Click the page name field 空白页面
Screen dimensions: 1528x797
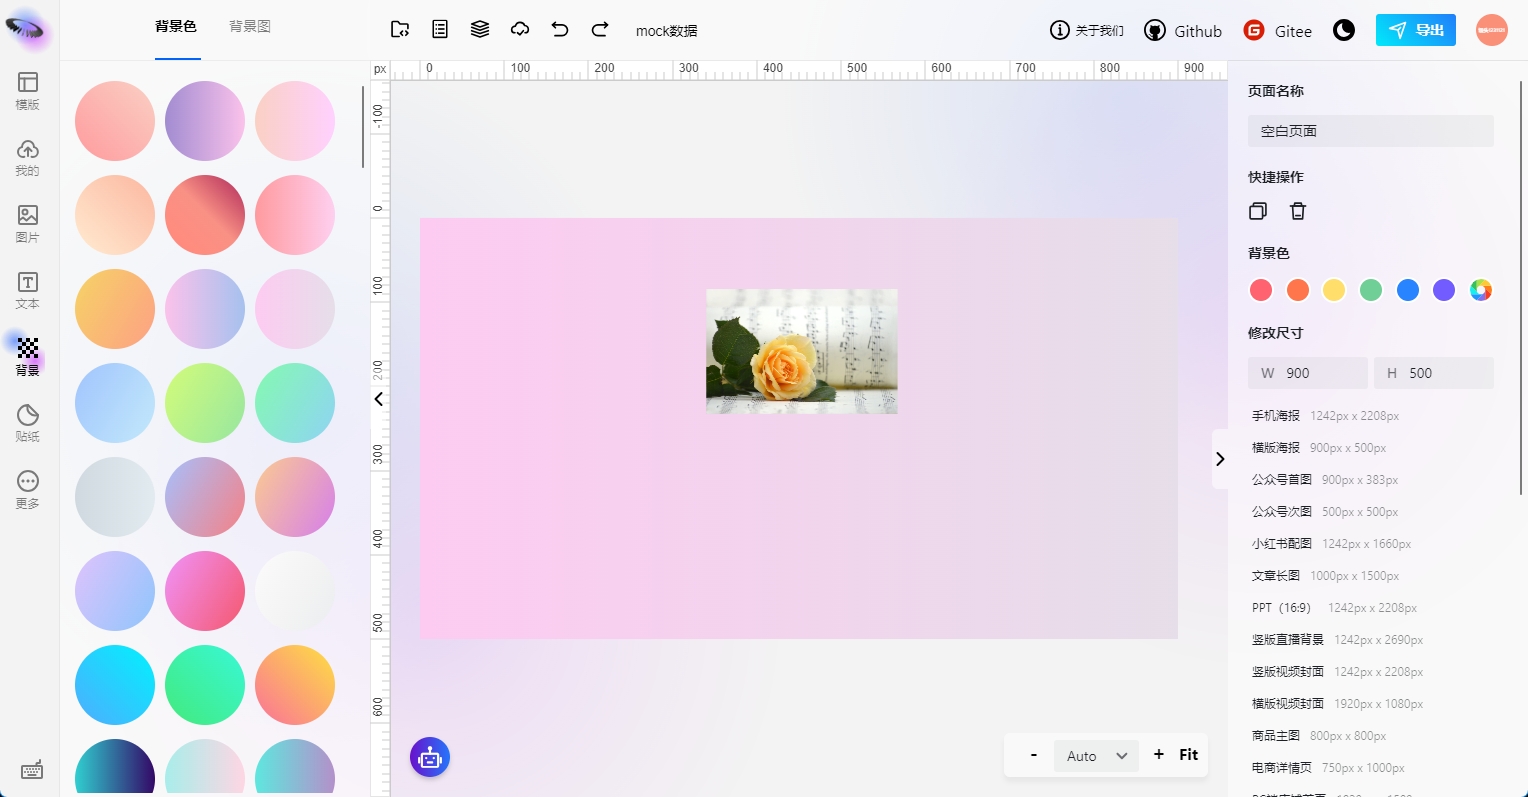click(x=1371, y=131)
